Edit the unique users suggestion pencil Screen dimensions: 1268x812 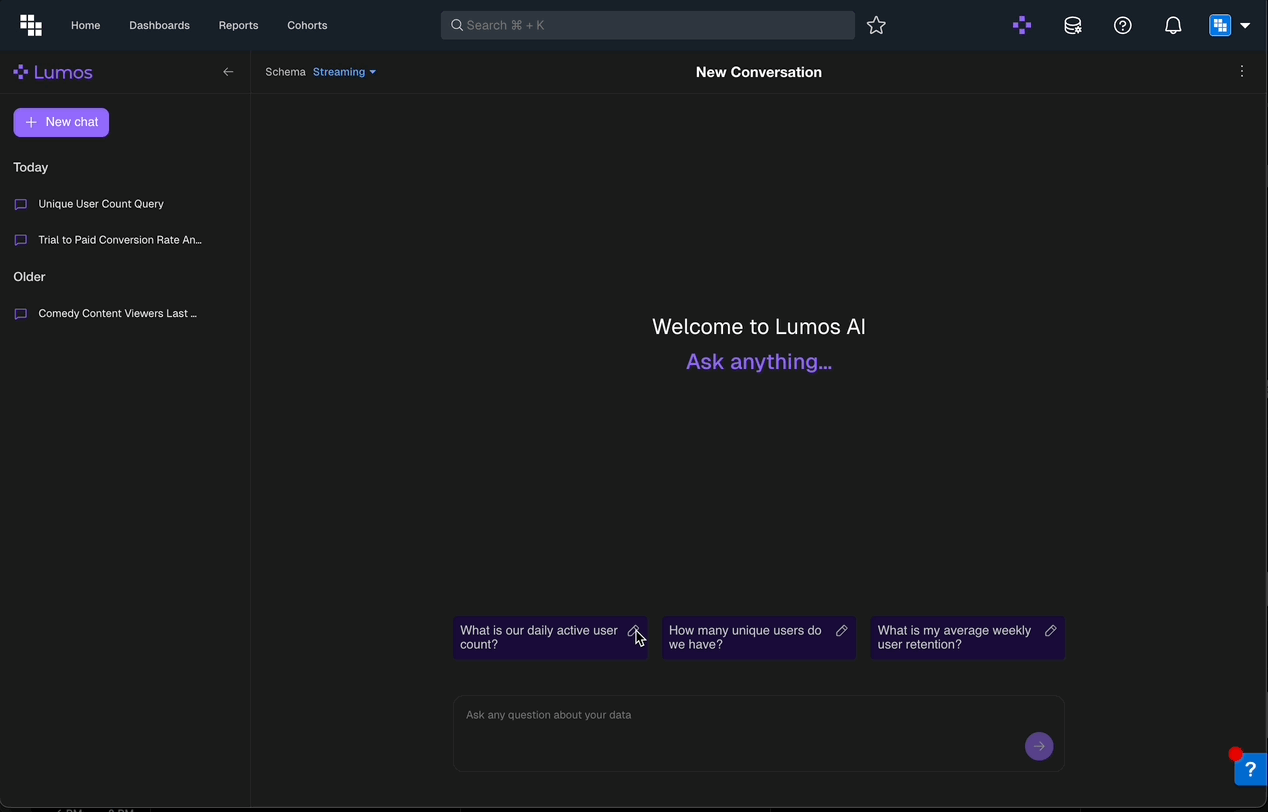coord(842,631)
